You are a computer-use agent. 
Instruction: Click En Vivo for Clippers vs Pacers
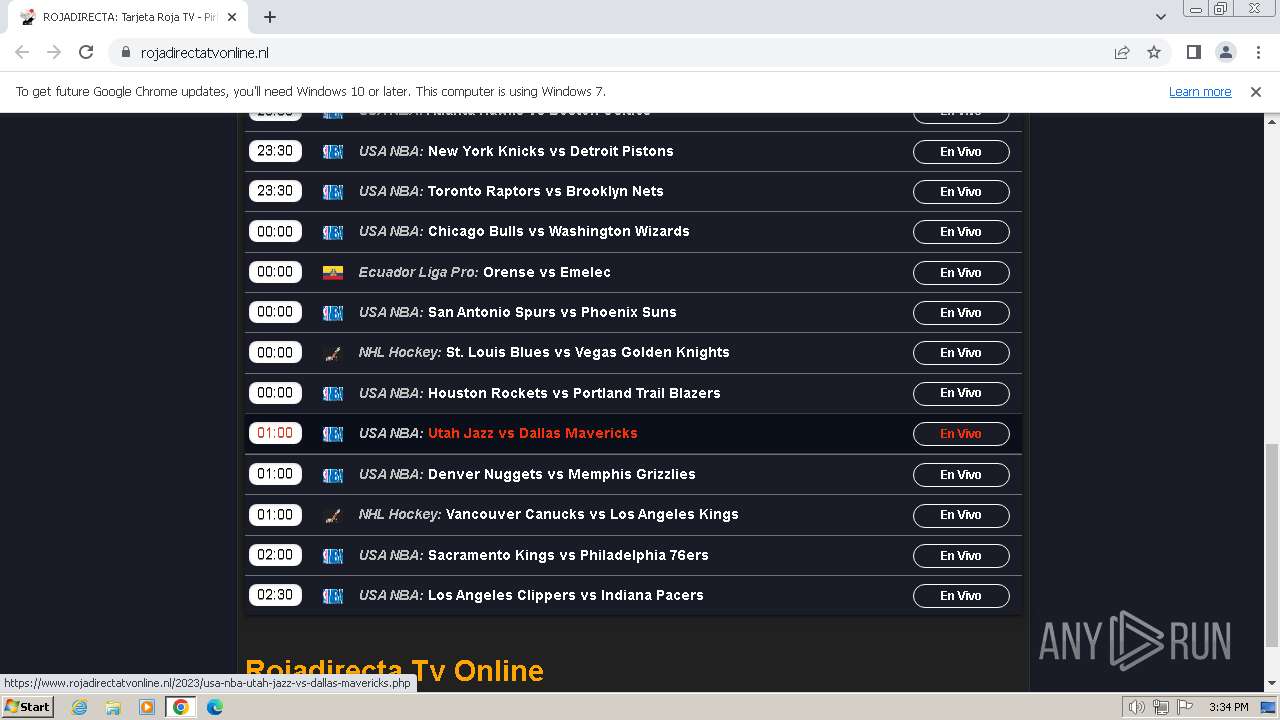pyautogui.click(x=961, y=596)
